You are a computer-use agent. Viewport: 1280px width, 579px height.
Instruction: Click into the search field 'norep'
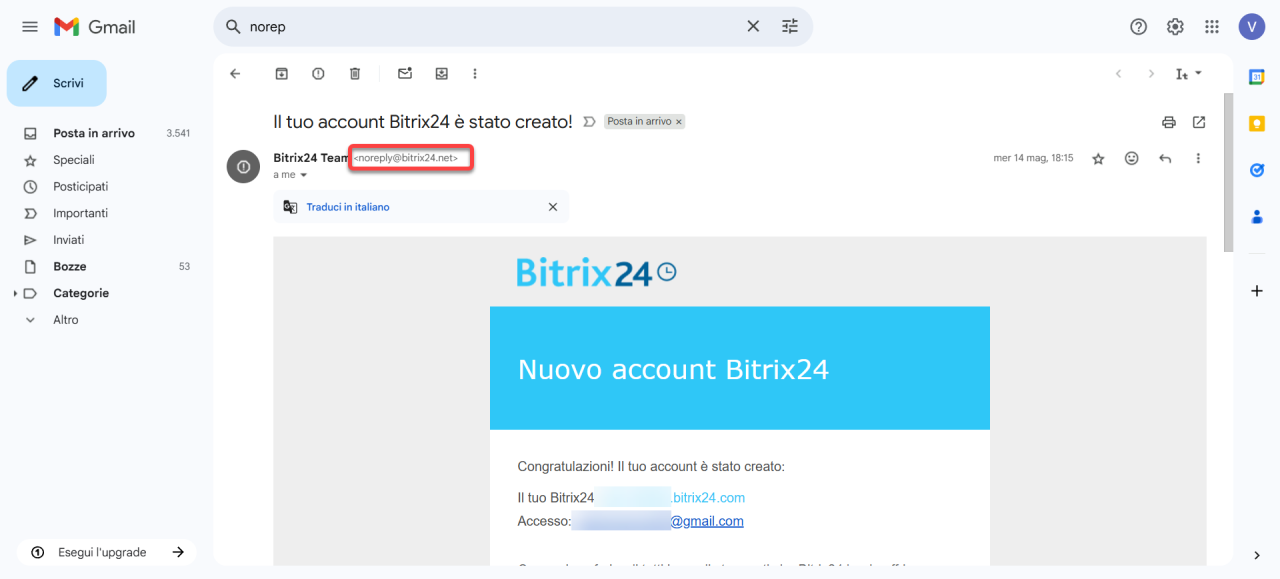[x=490, y=27]
